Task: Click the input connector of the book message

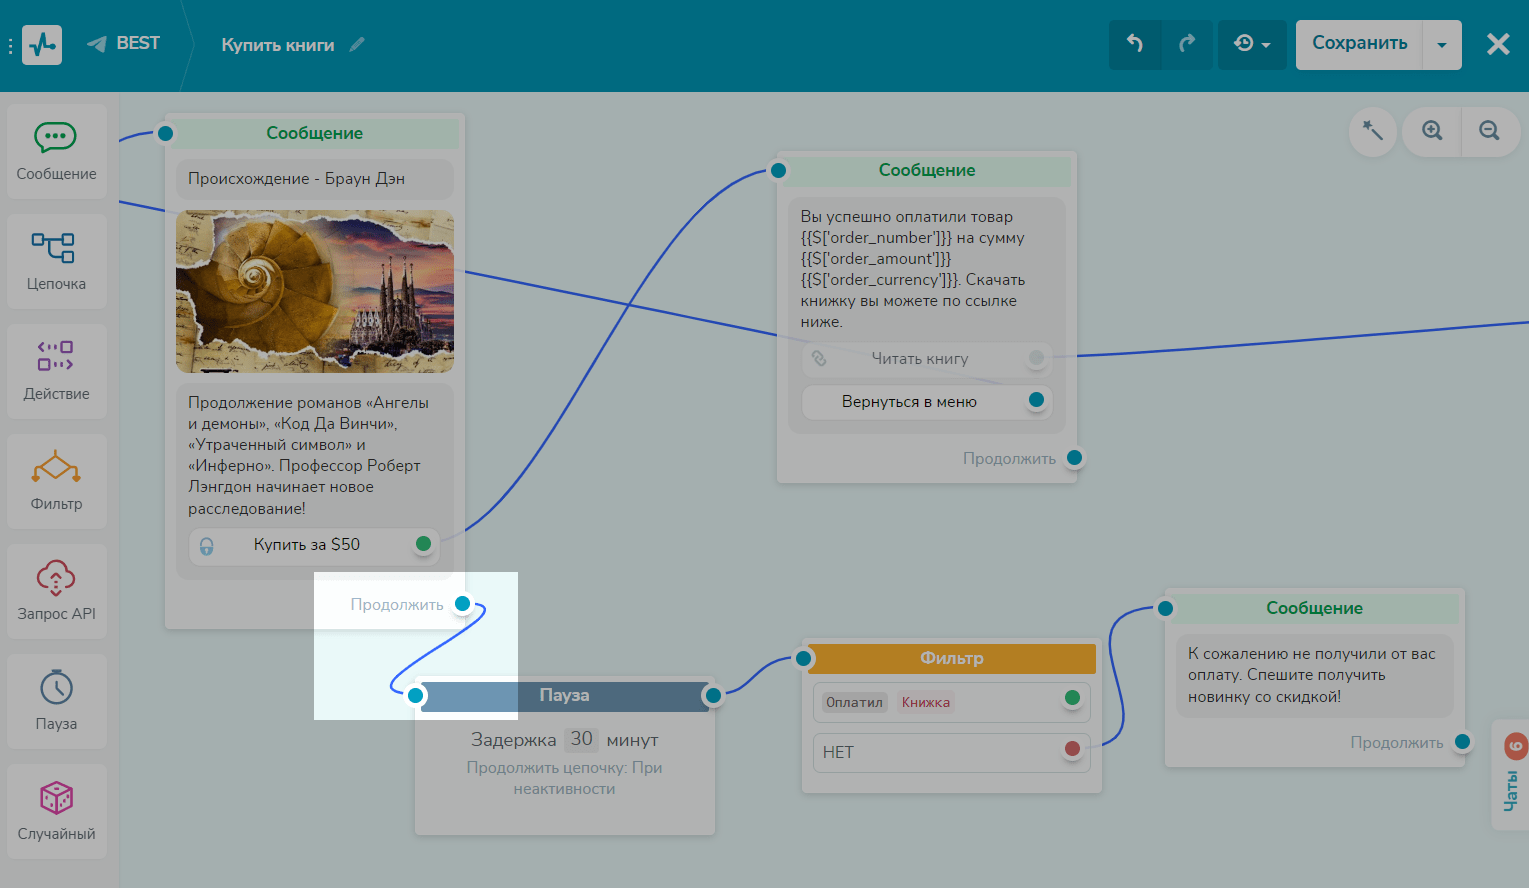Action: tap(165, 134)
